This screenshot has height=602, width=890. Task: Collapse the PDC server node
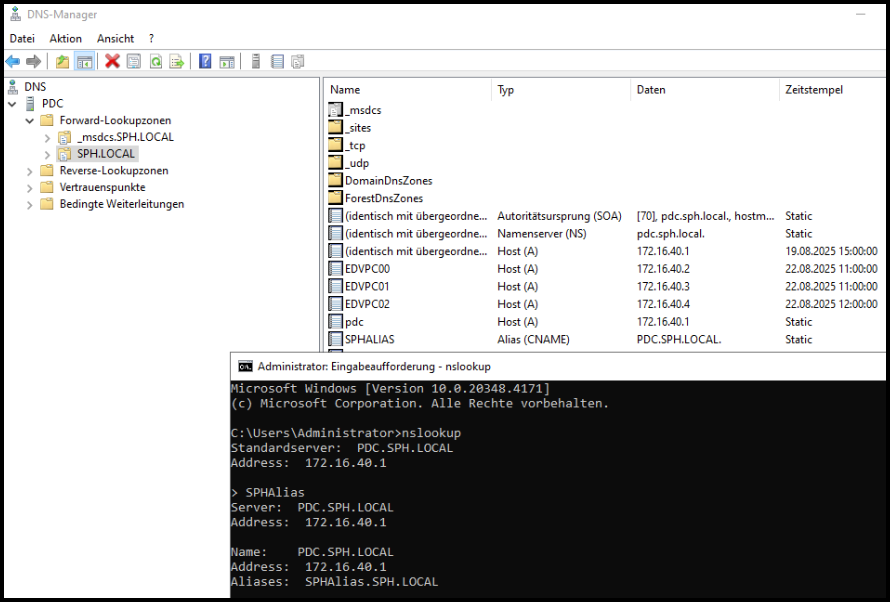(12, 104)
